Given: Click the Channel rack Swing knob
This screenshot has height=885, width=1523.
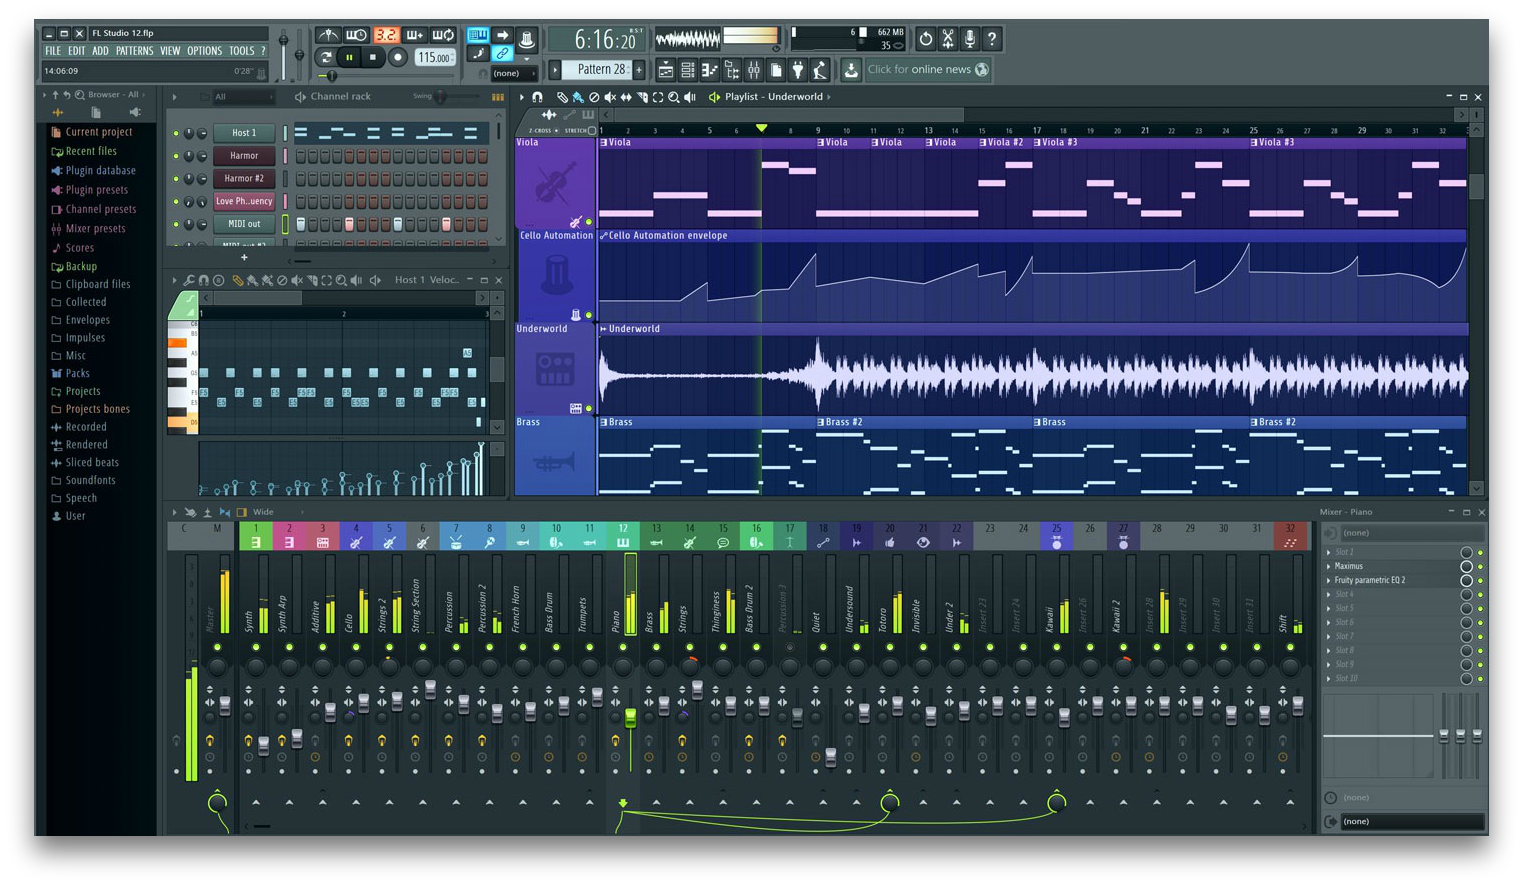Looking at the screenshot, I should point(440,96).
